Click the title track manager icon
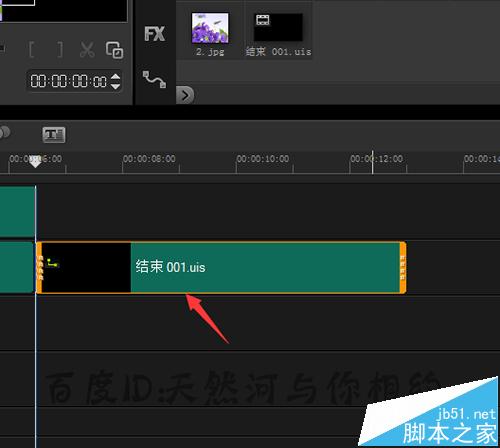 [54, 135]
